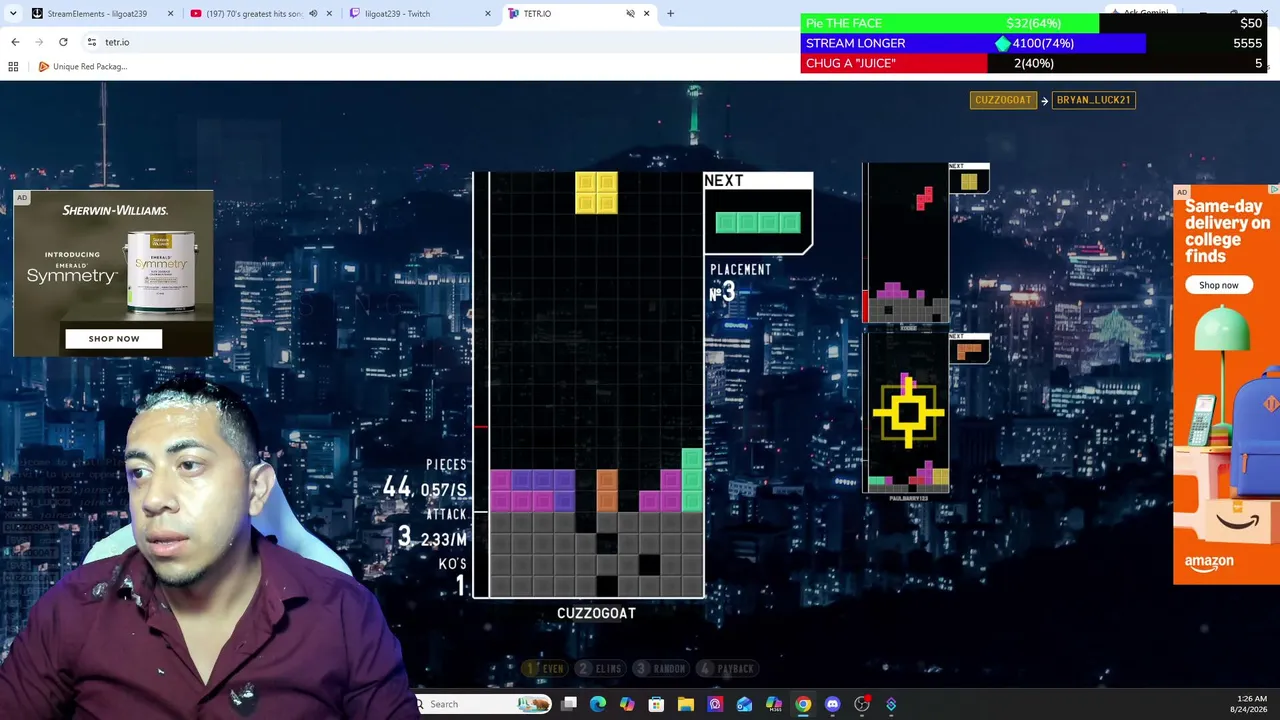This screenshot has width=1280, height=720.
Task: Reload the tetr.io page
Action: (63, 42)
